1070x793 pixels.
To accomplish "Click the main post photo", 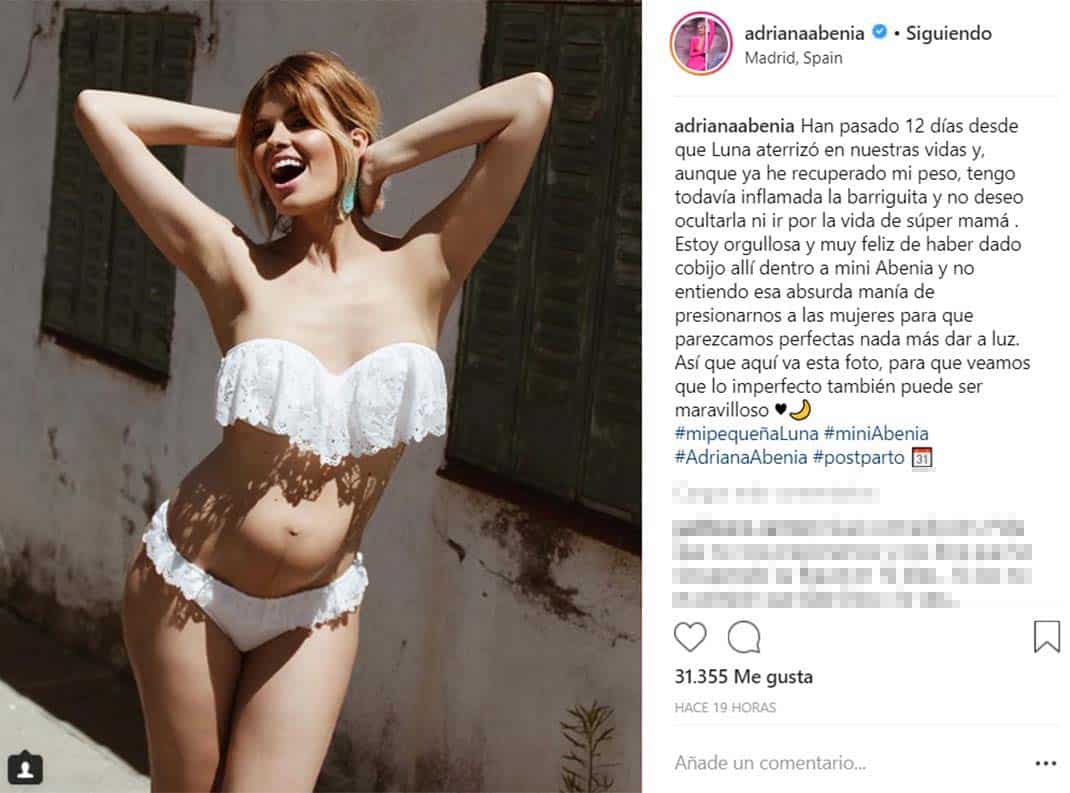I will [321, 396].
